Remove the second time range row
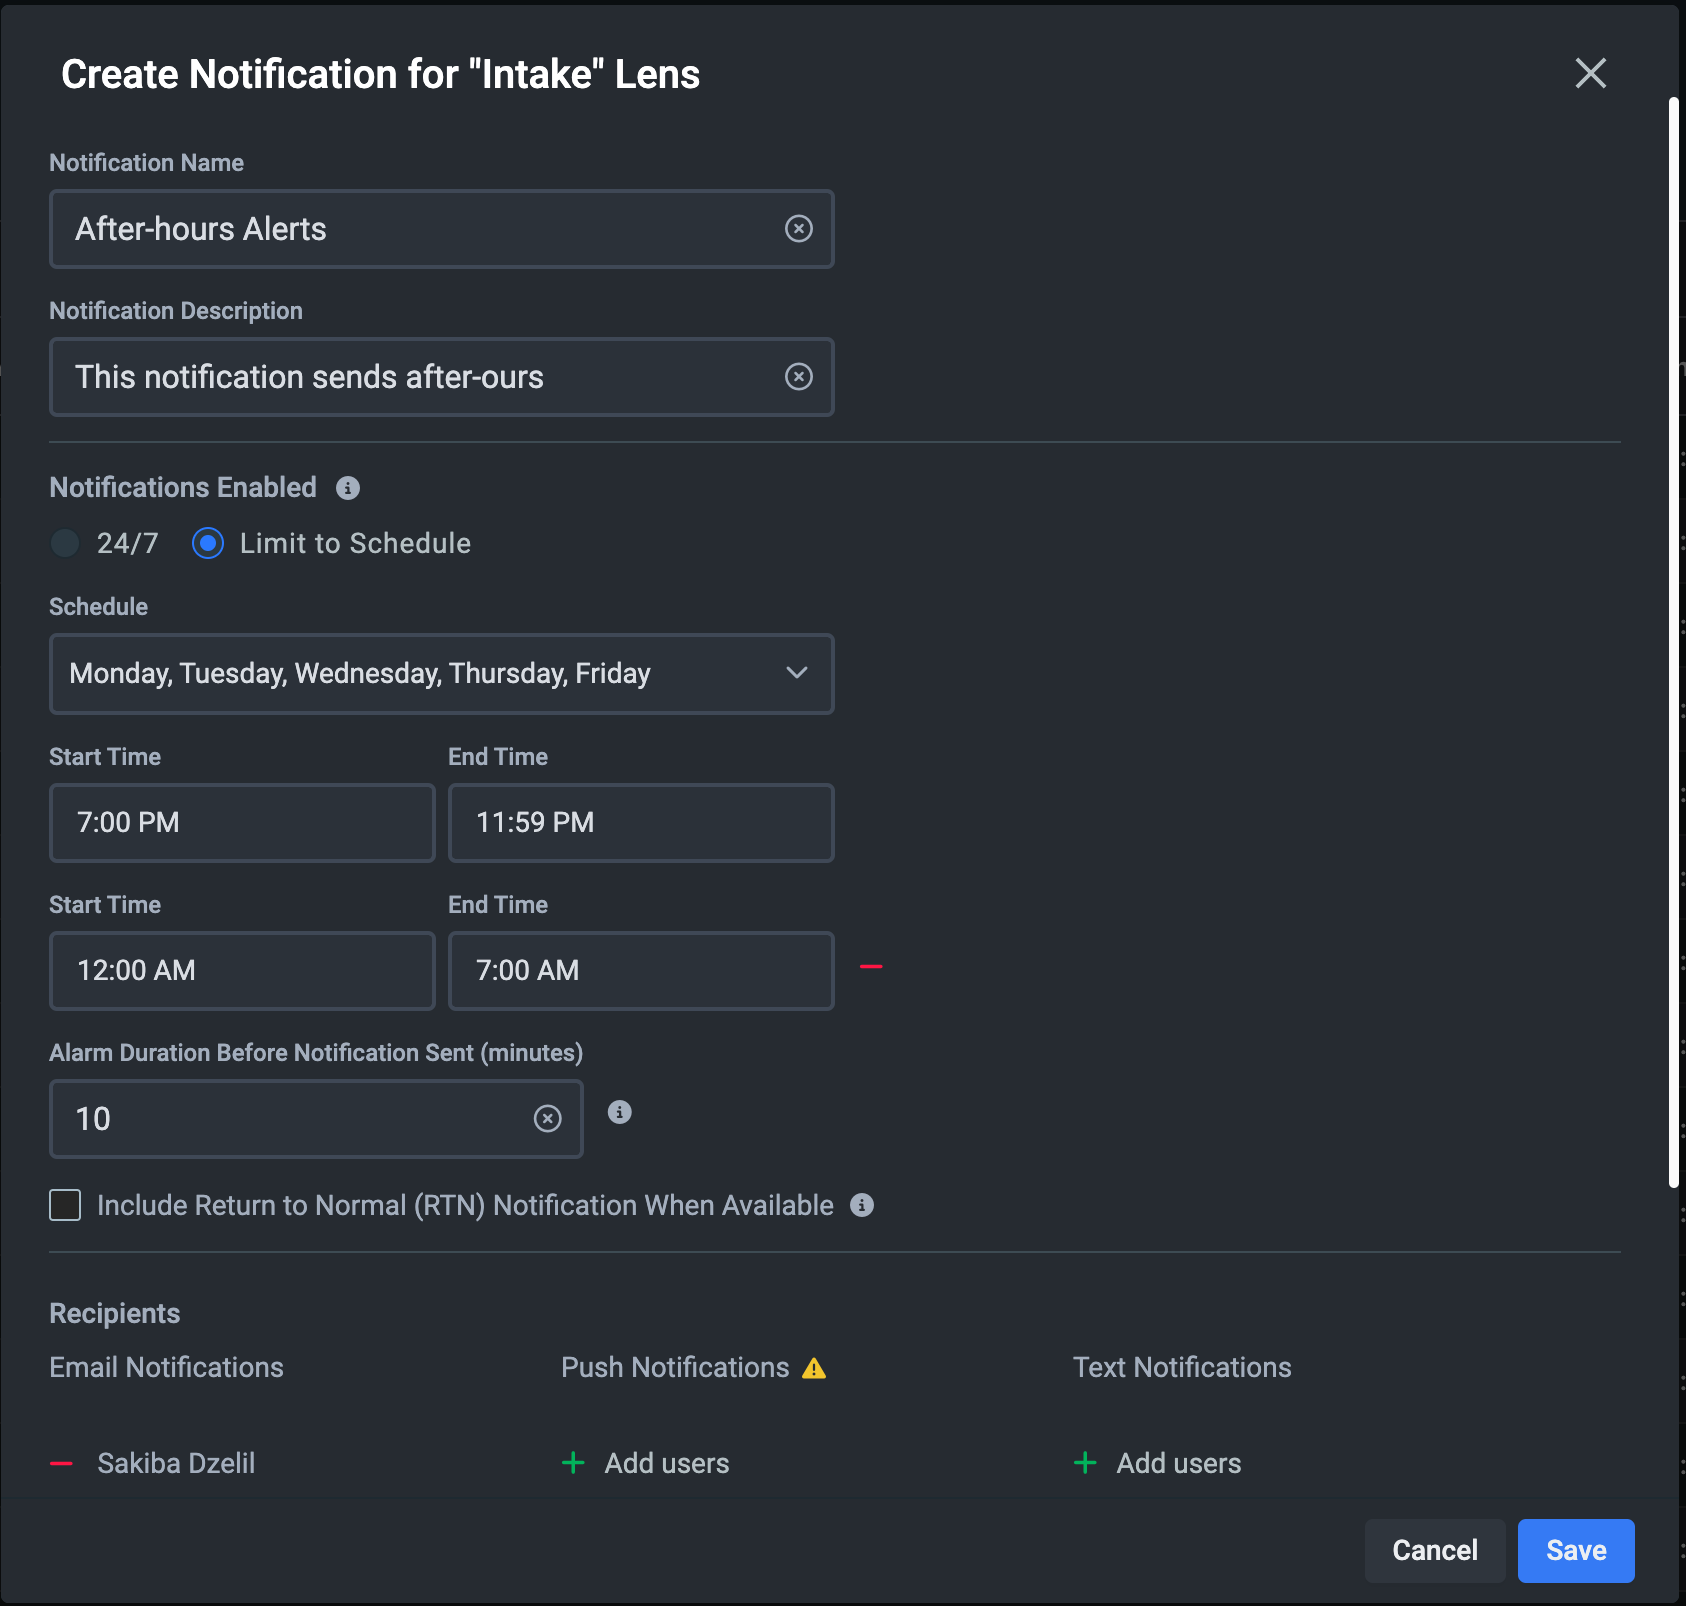 coord(871,967)
